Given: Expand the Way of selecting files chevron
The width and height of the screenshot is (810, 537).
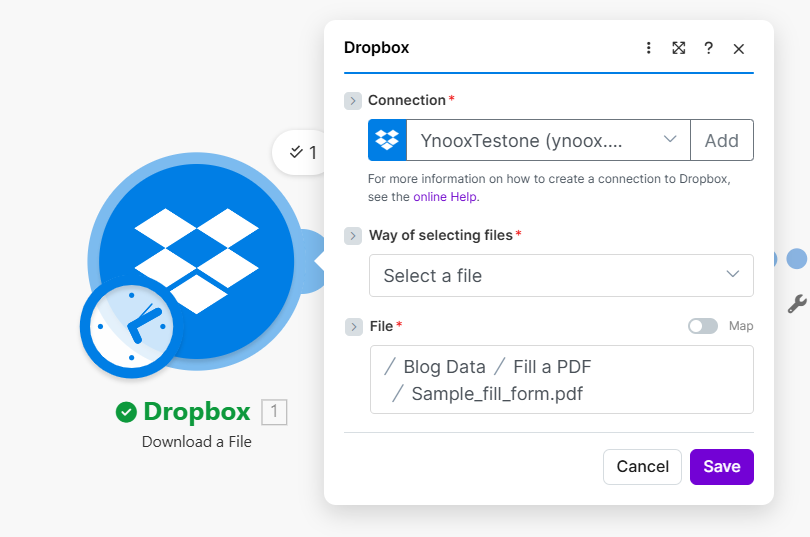Looking at the screenshot, I should pyautogui.click(x=353, y=236).
